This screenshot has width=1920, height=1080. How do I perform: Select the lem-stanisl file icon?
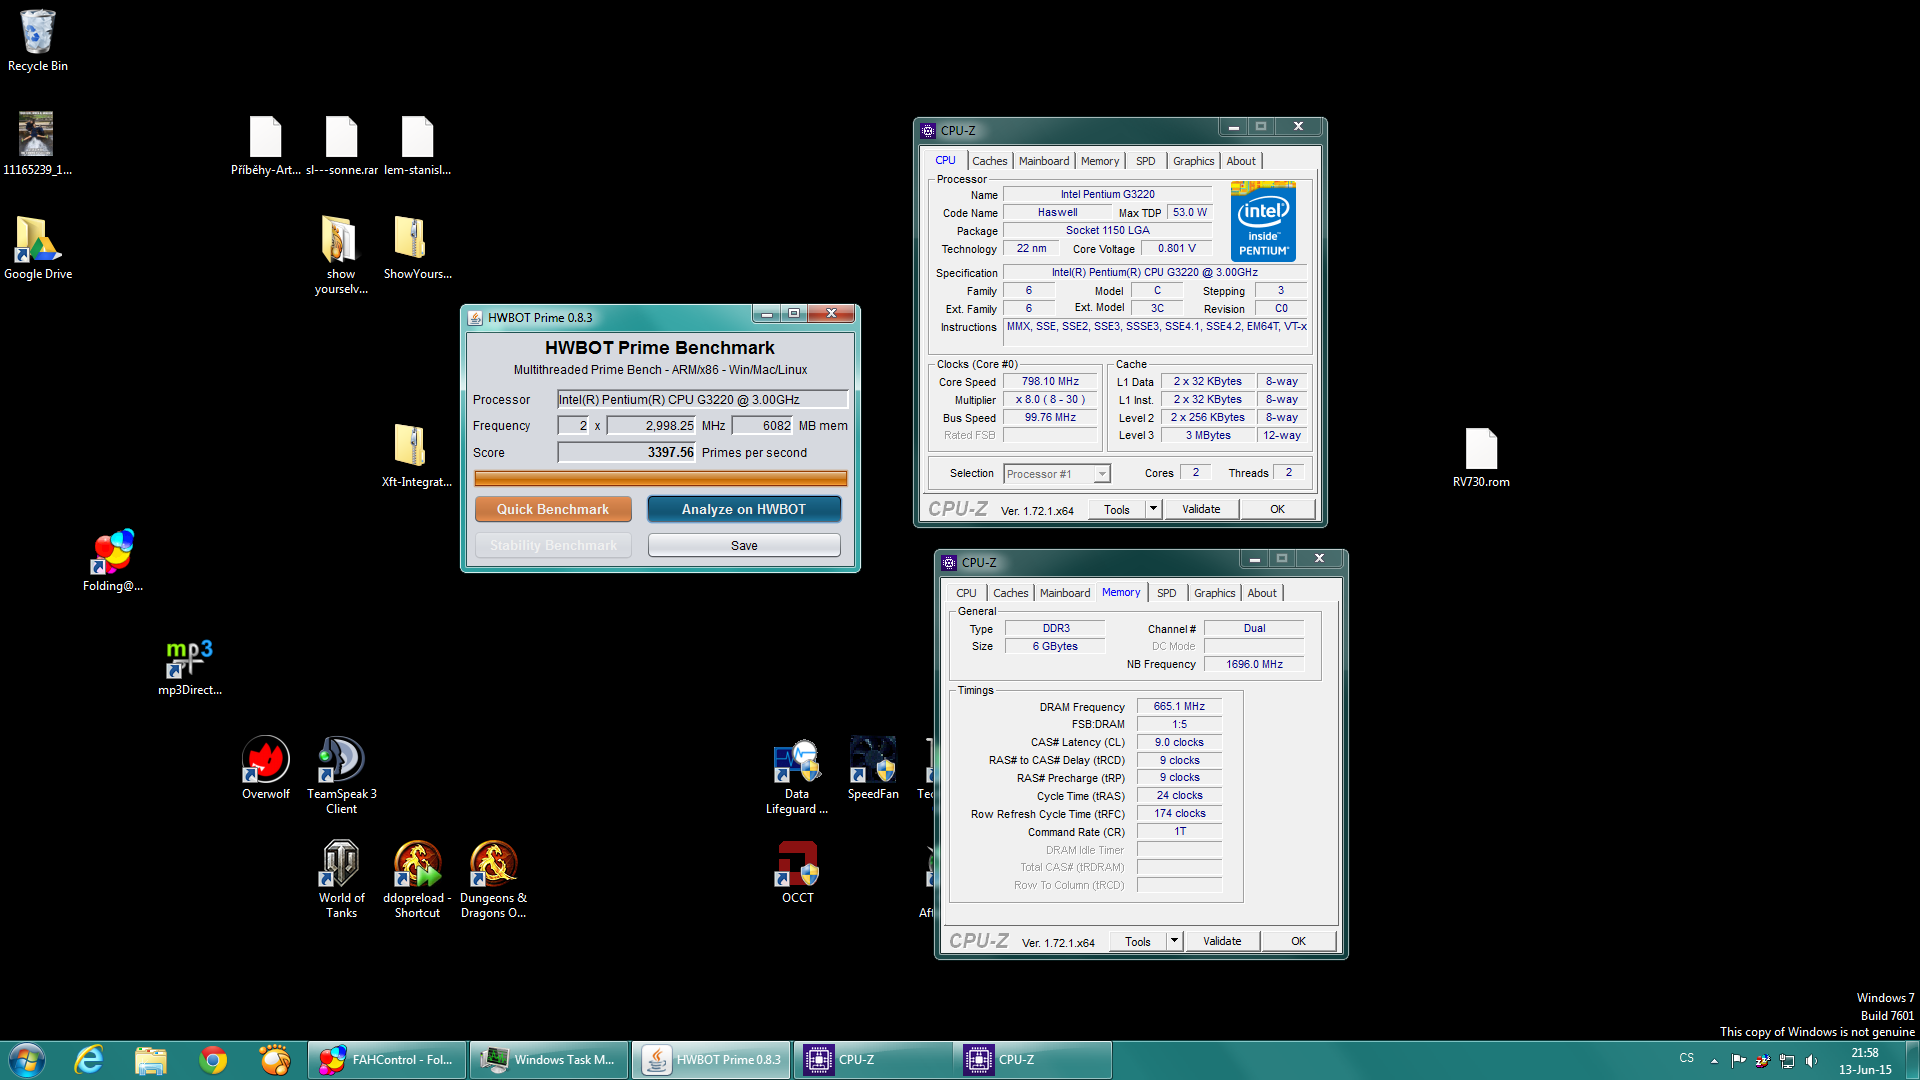tap(417, 145)
